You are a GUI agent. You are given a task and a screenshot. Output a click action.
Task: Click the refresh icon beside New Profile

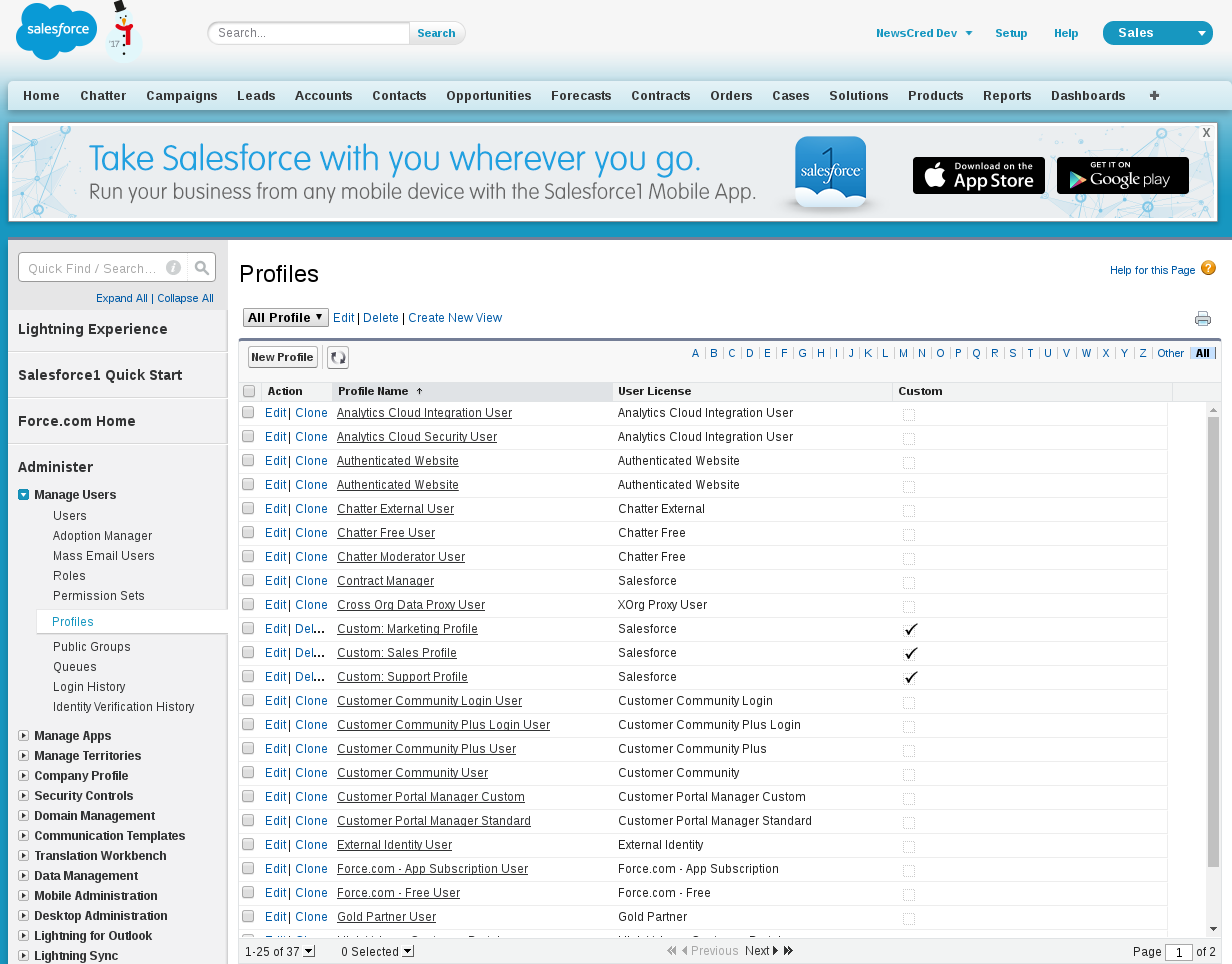(338, 357)
